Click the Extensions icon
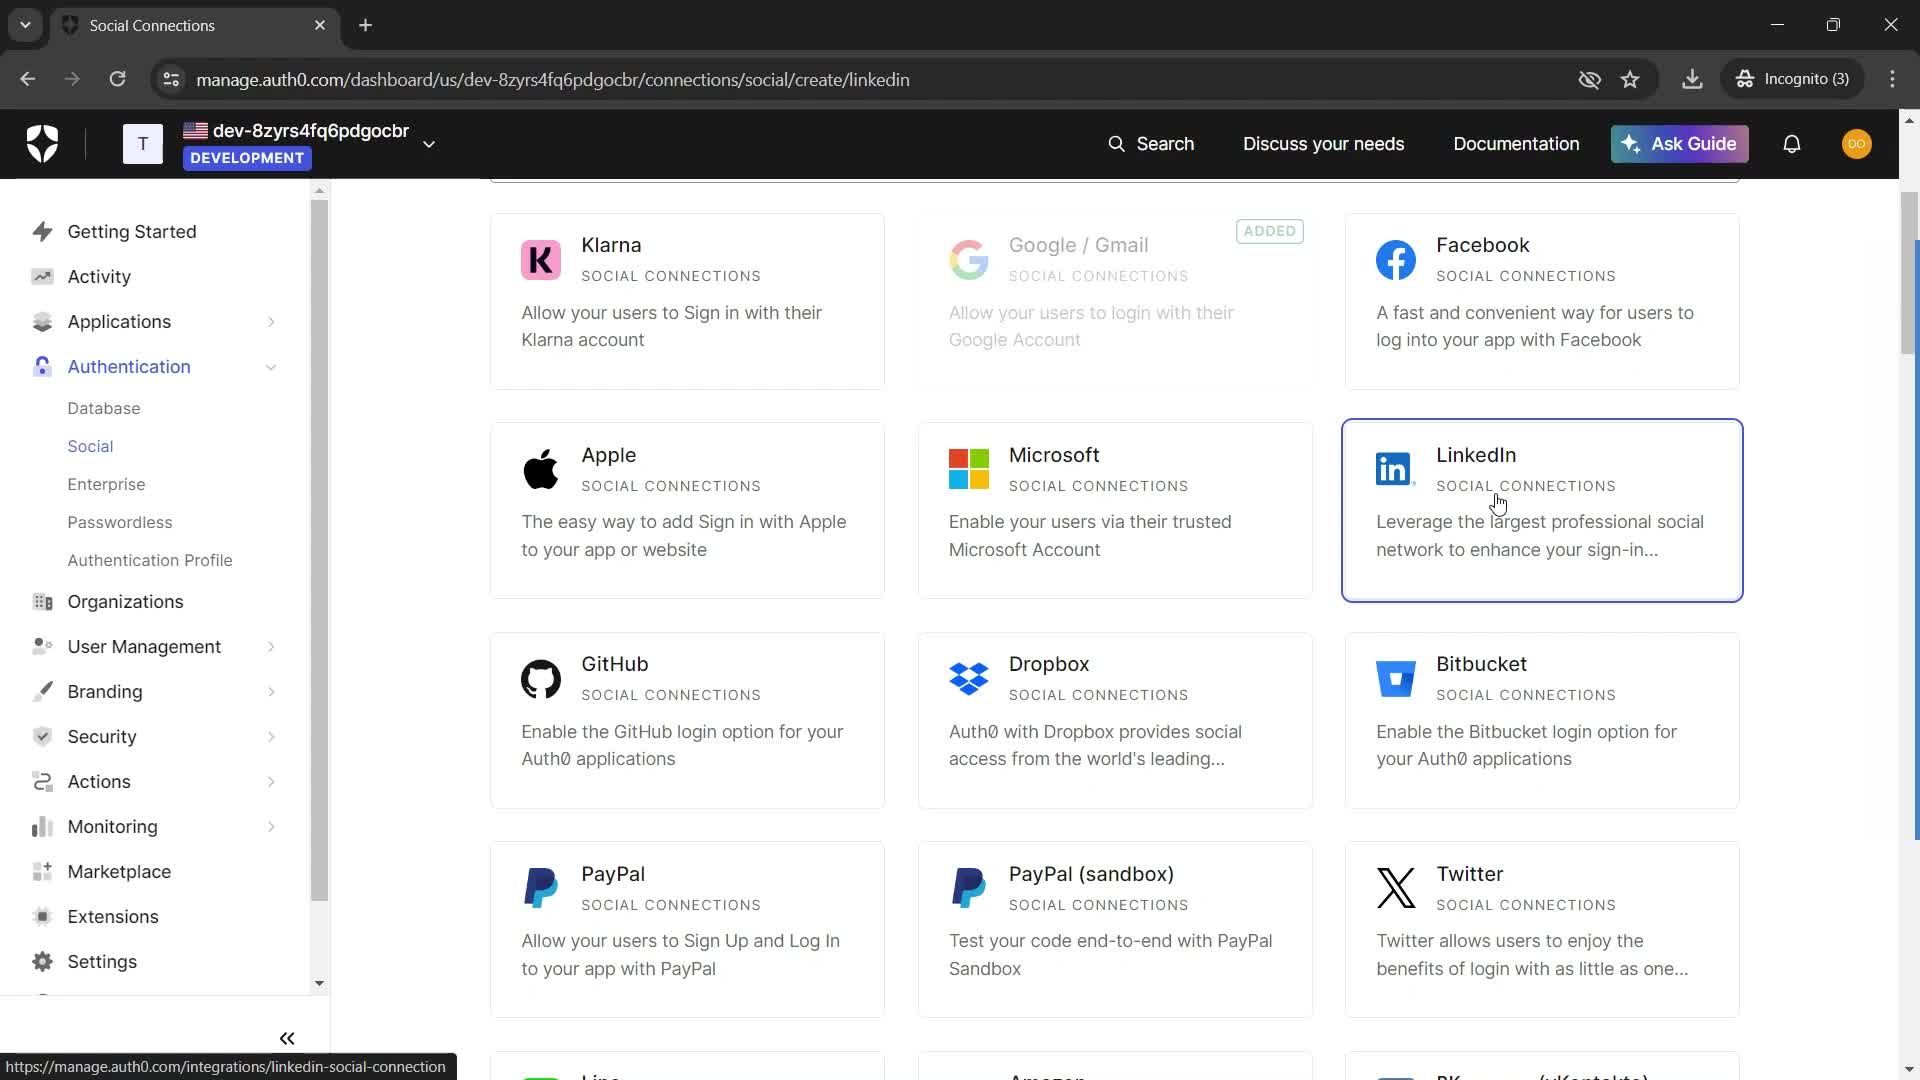The width and height of the screenshot is (1920, 1080). click(x=42, y=917)
